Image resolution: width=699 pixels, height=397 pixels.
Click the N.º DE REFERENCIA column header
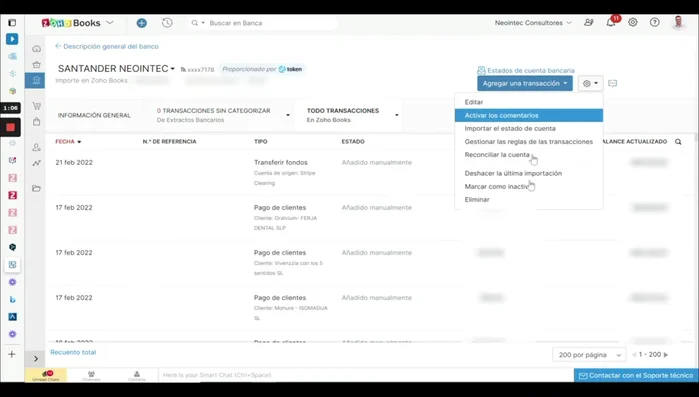(x=169, y=142)
